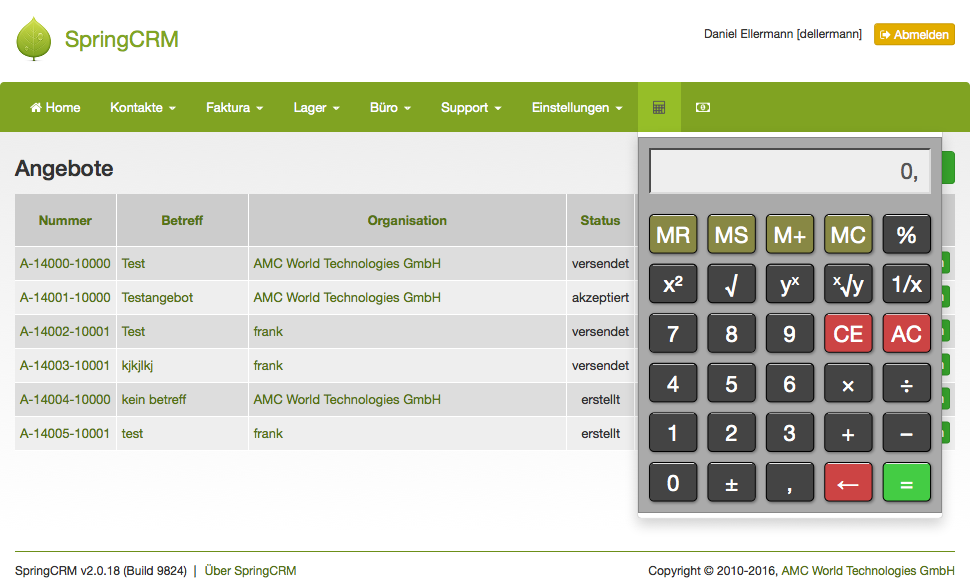The width and height of the screenshot is (971, 587).
Task: Expand the Support dropdown menu
Action: 471,107
